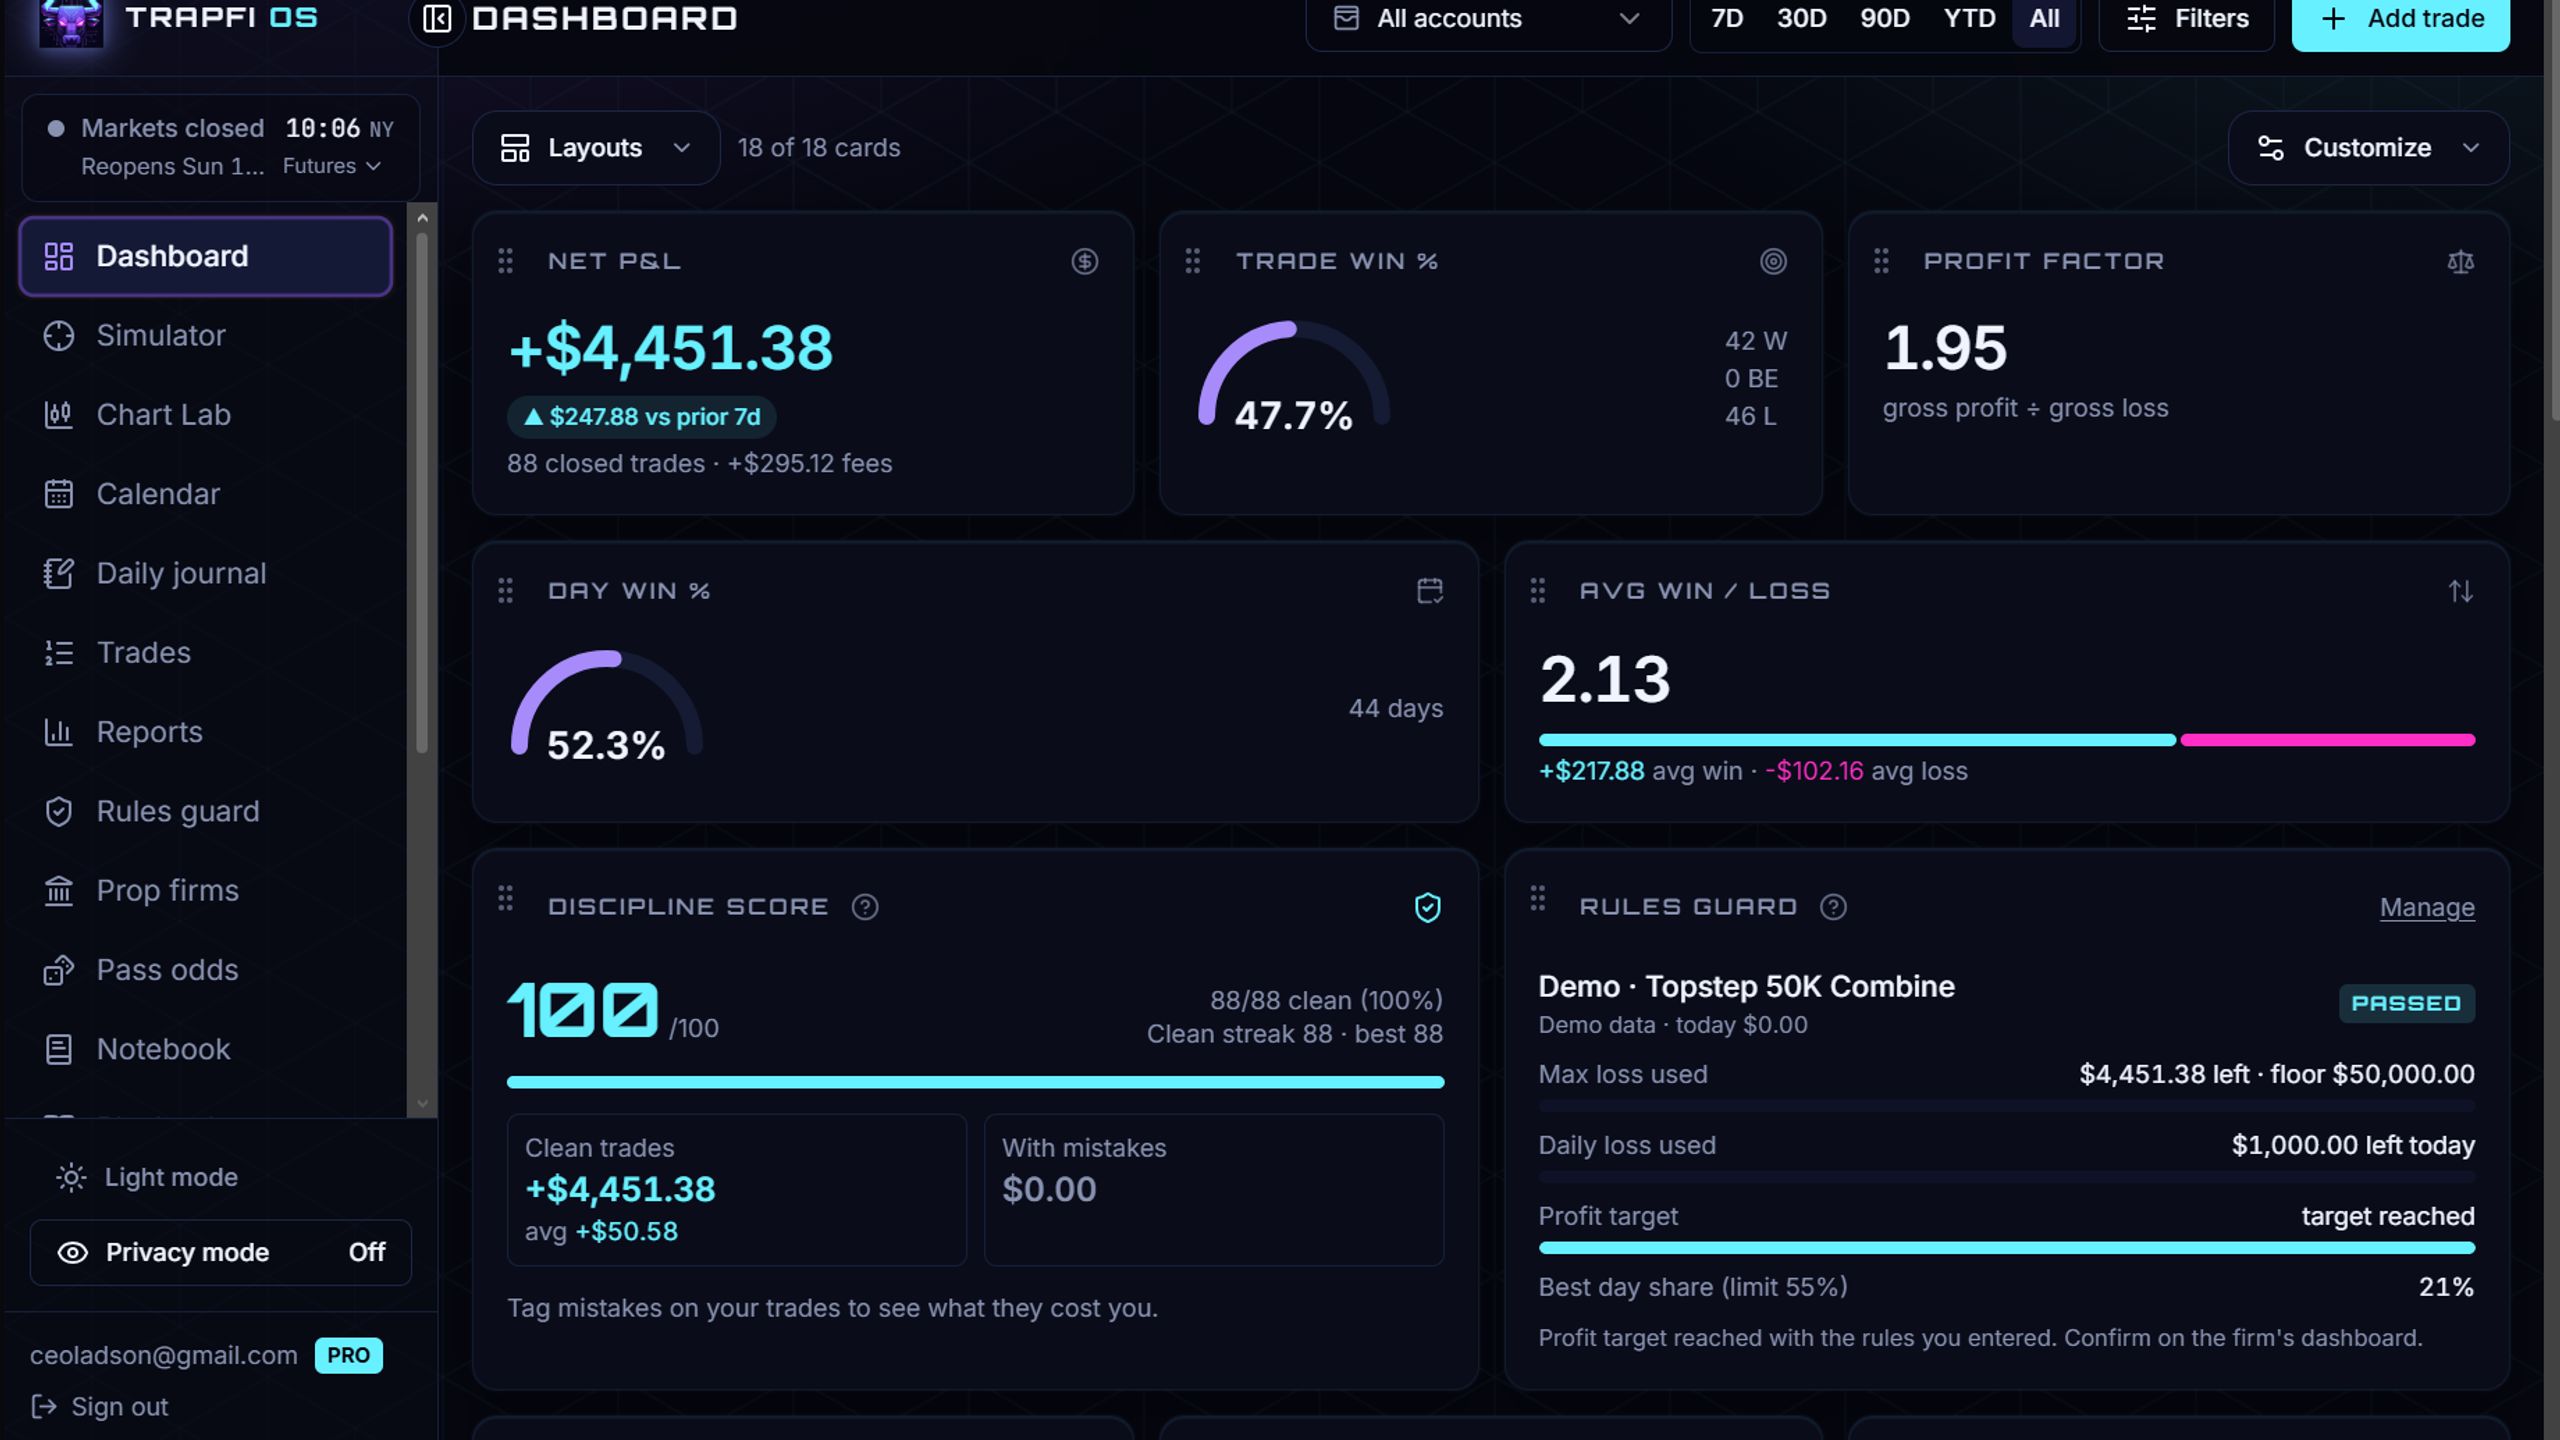Click the Discipline Score shield icon

[x=1428, y=907]
